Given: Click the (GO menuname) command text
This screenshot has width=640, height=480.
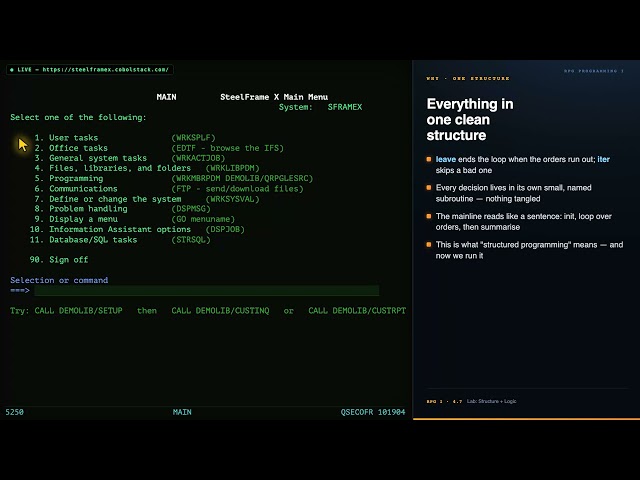Looking at the screenshot, I should click(x=203, y=219).
